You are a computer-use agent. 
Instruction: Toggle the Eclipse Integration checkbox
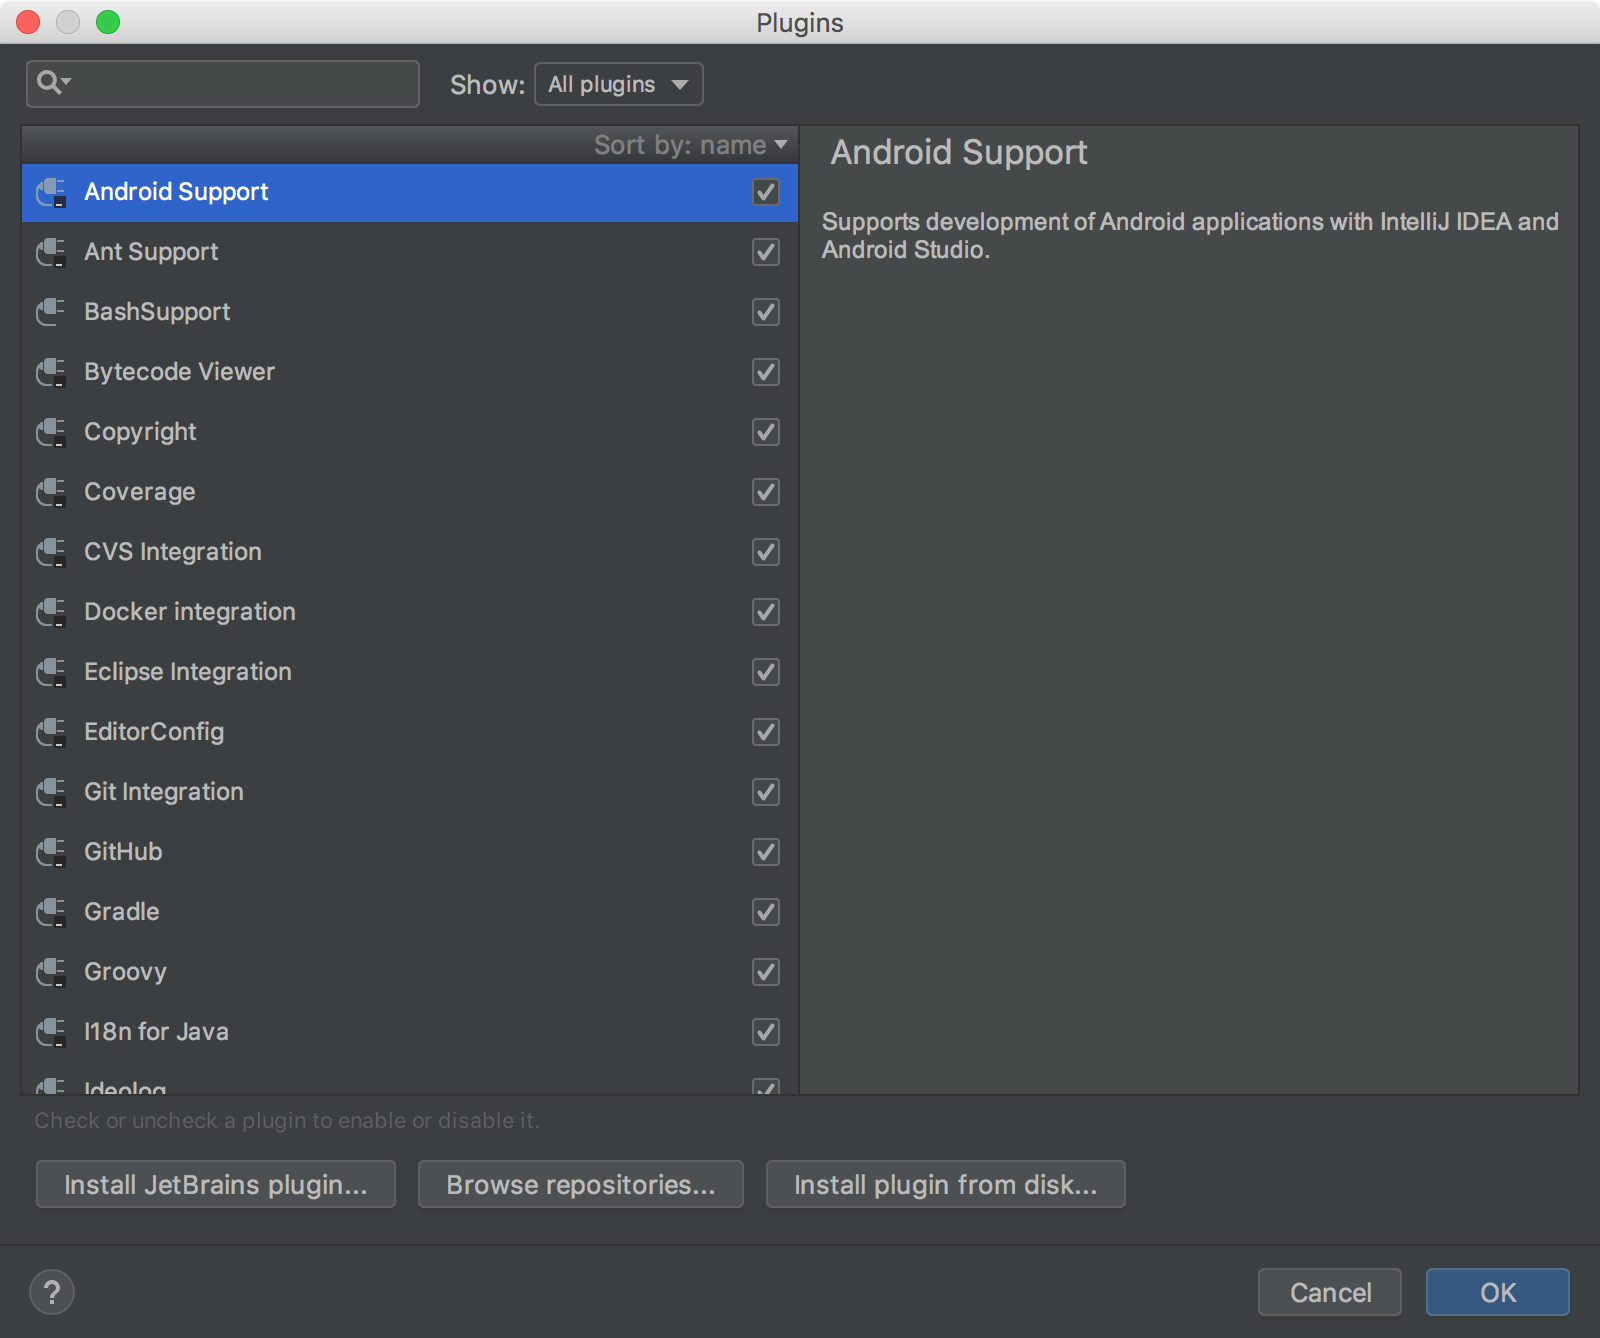pos(766,672)
